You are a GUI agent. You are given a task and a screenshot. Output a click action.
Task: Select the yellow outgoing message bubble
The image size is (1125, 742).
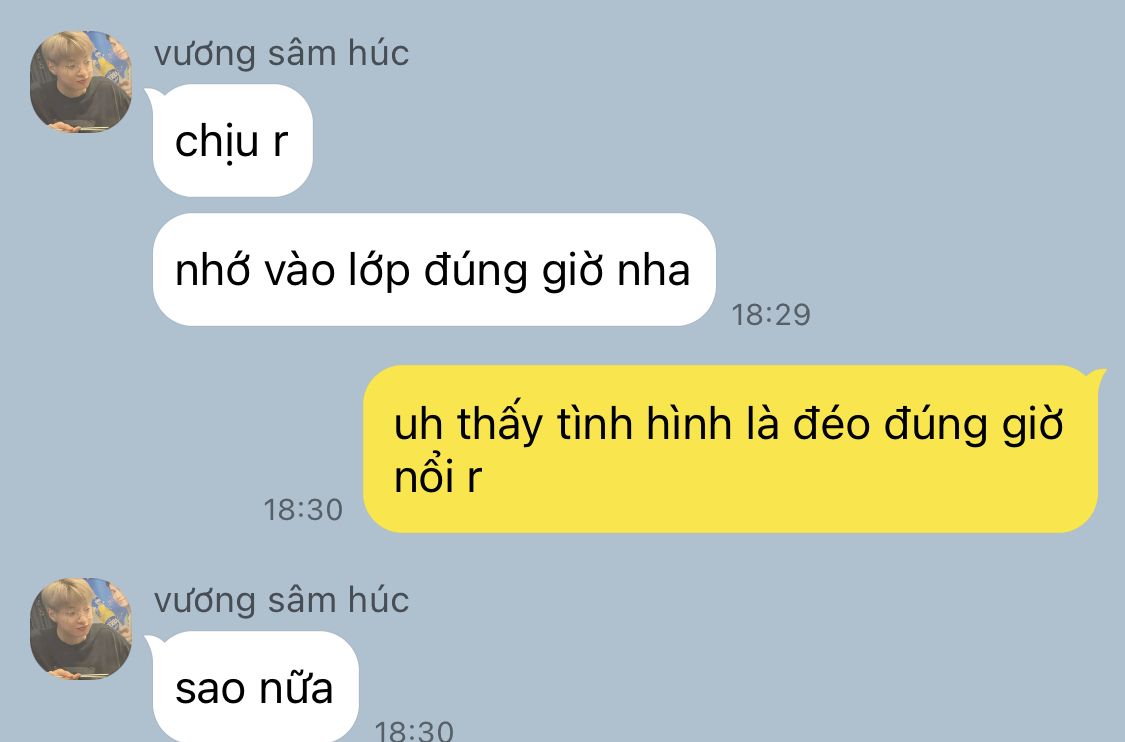[730, 449]
